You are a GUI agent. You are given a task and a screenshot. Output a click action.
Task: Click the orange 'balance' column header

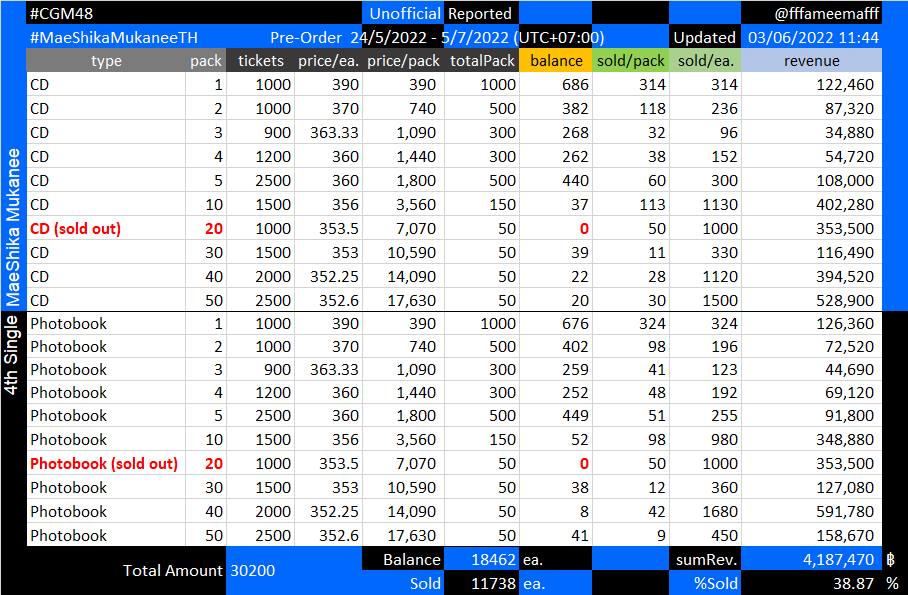click(556, 60)
